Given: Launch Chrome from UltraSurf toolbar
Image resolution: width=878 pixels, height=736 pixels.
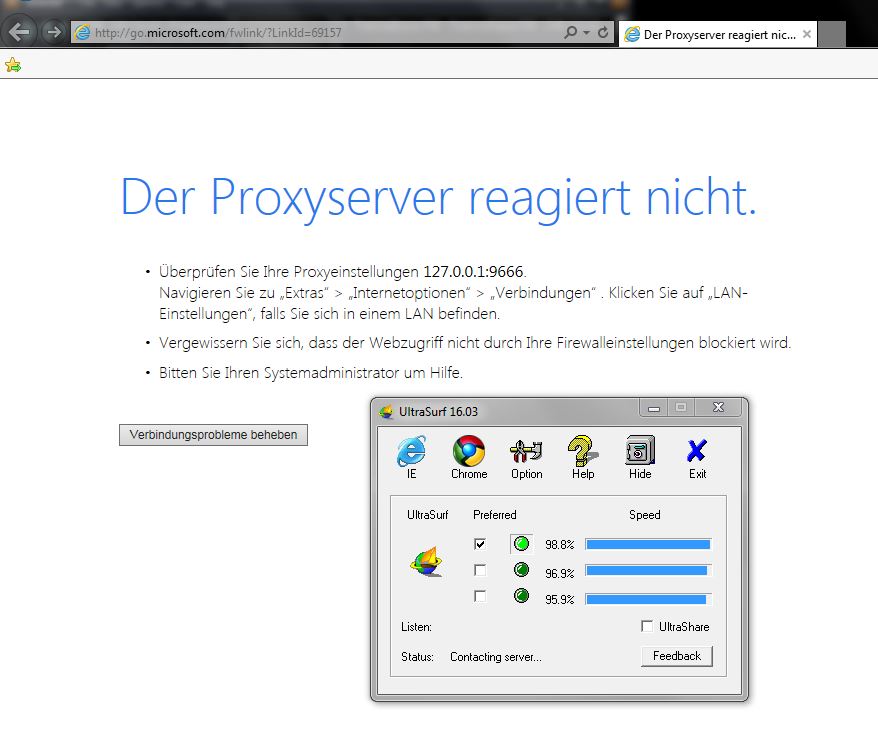Looking at the screenshot, I should click(x=469, y=458).
